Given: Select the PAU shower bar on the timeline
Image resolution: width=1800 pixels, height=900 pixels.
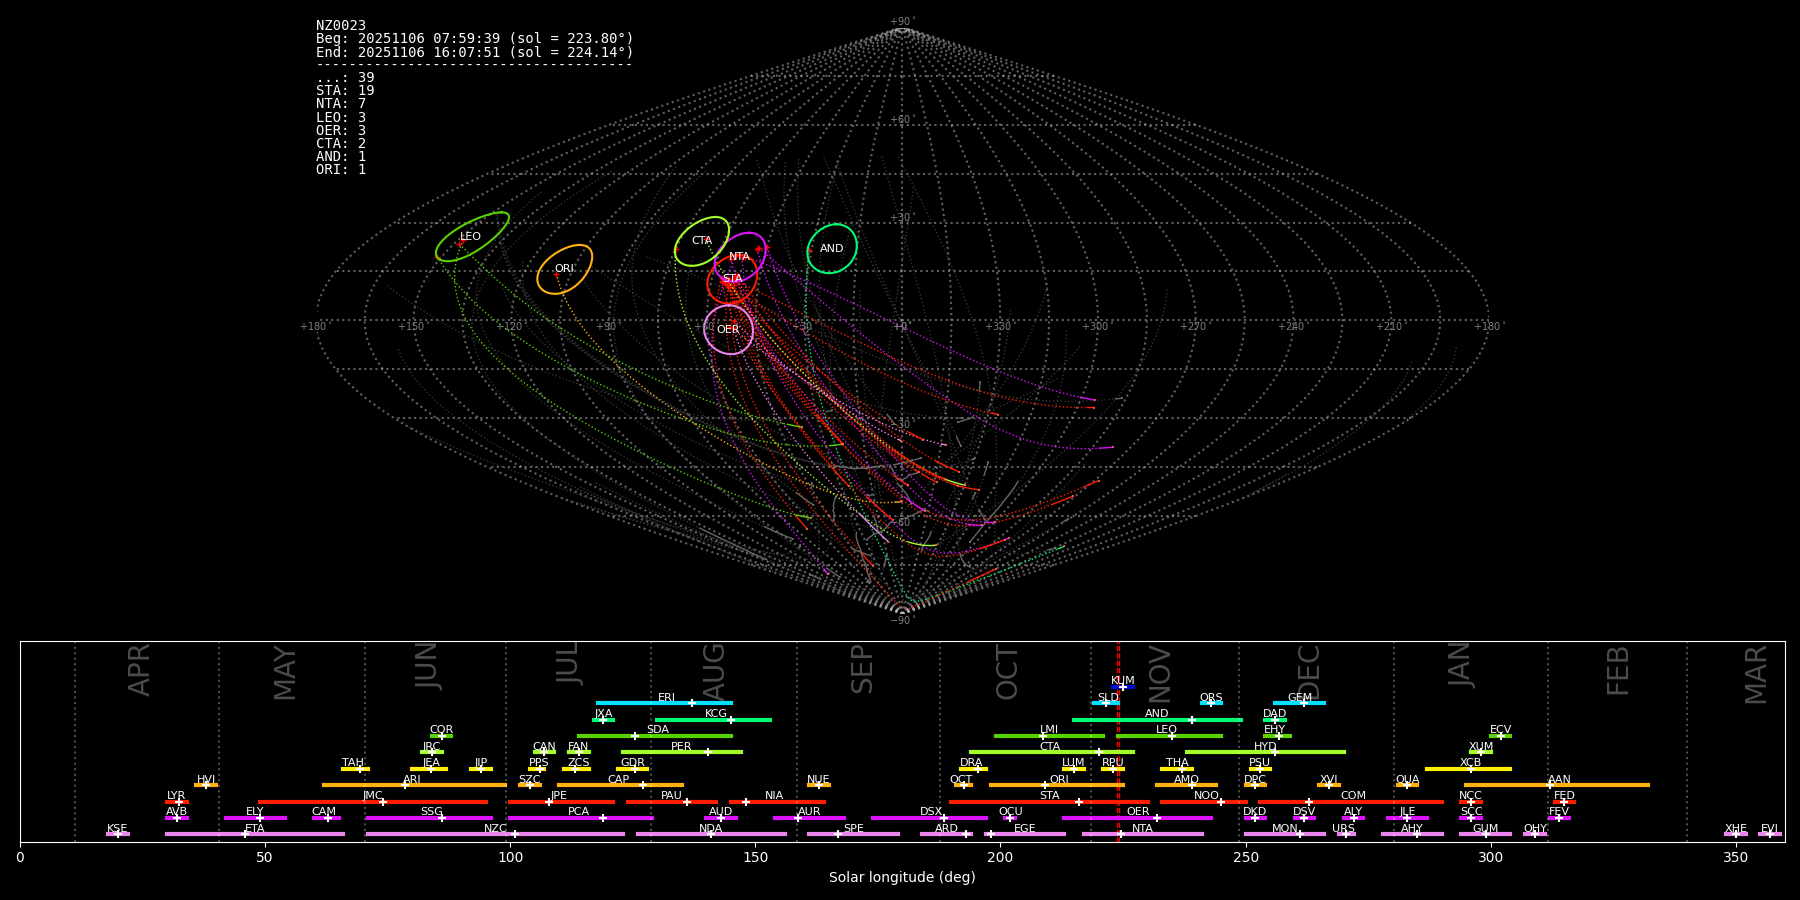Looking at the screenshot, I should coord(672,801).
